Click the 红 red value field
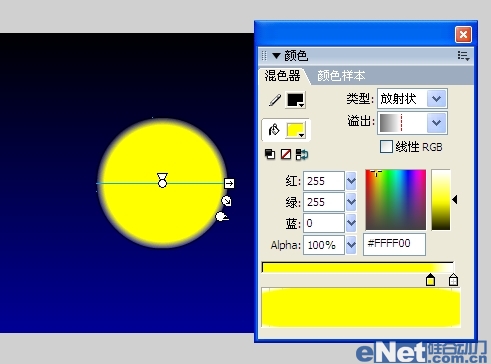Image resolution: width=491 pixels, height=364 pixels. click(x=323, y=181)
